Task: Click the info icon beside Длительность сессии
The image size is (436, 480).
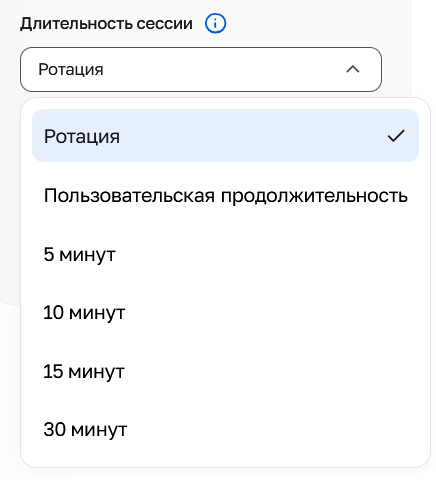Action: tap(215, 24)
